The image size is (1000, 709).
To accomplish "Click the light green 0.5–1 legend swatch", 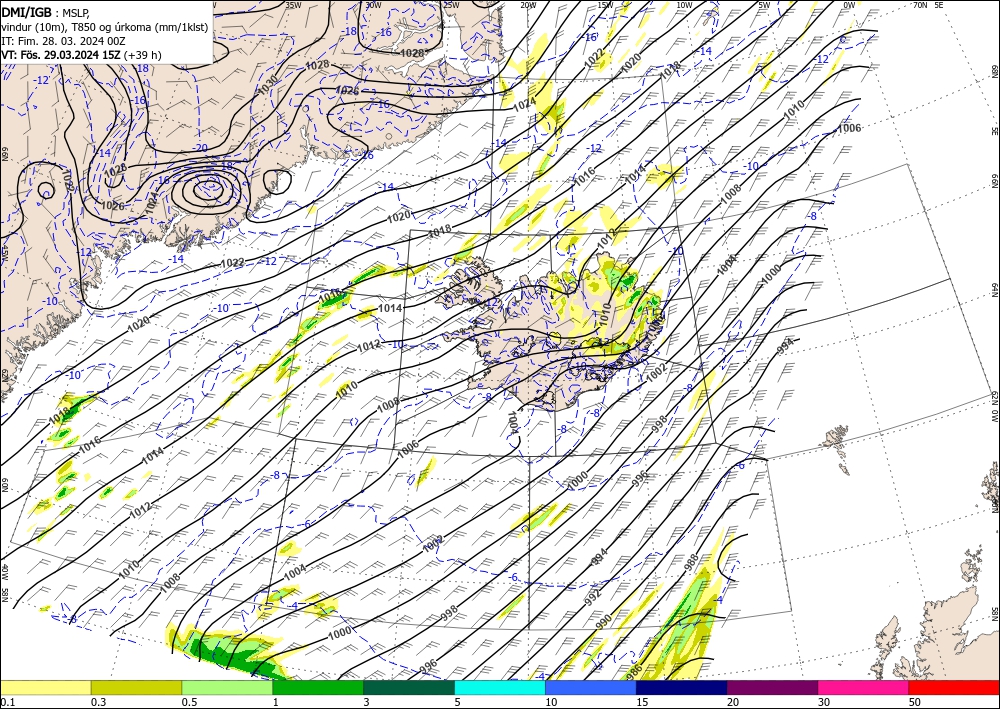I will point(227,687).
